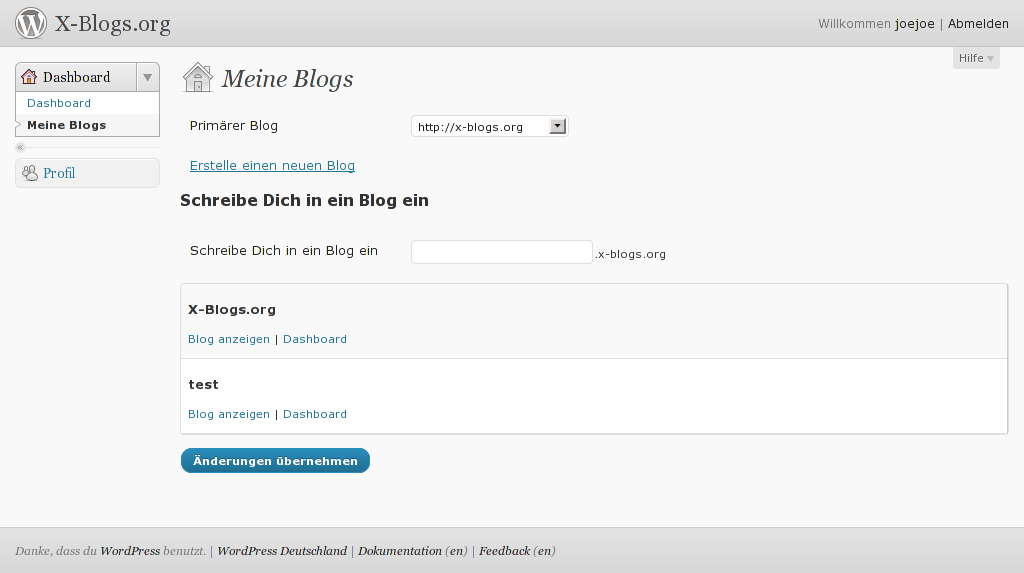Open Dashboard link under X-Blogs.org
Viewport: 1024px width, 573px height.
coord(315,339)
